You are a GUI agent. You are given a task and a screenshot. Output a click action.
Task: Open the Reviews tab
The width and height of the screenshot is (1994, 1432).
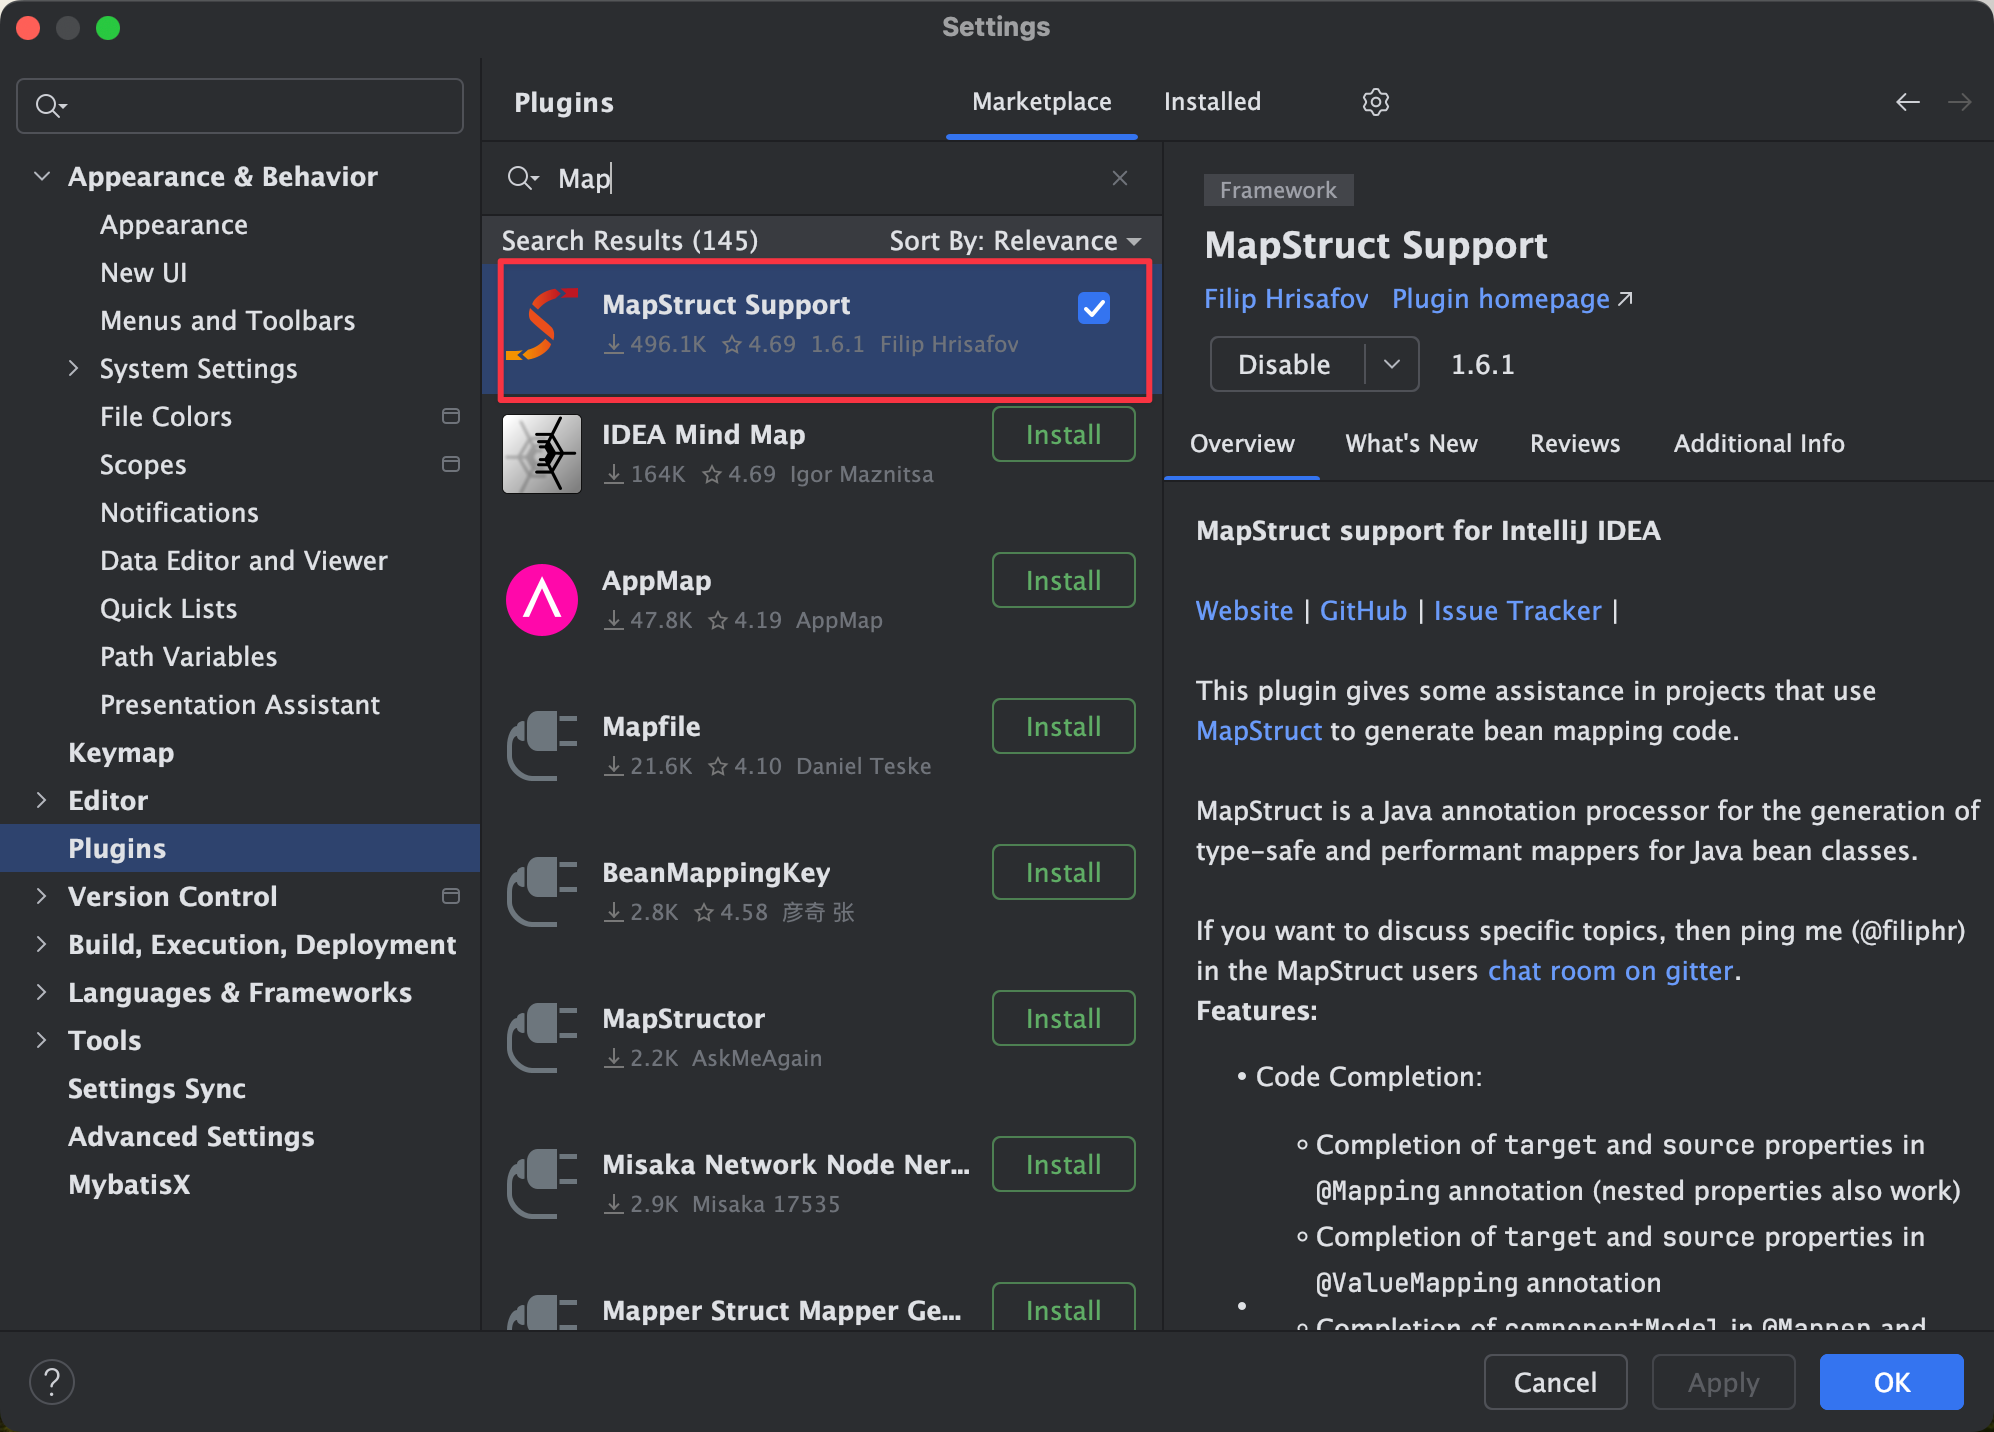[x=1574, y=443]
